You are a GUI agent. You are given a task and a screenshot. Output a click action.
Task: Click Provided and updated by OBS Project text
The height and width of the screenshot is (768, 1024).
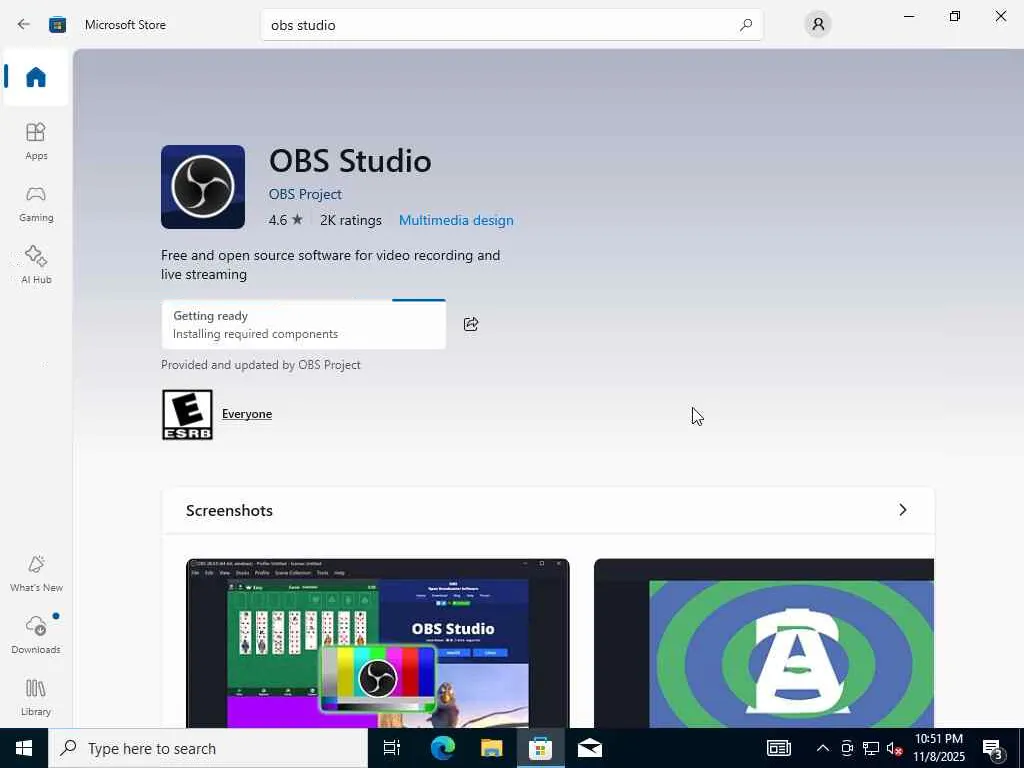(x=261, y=365)
